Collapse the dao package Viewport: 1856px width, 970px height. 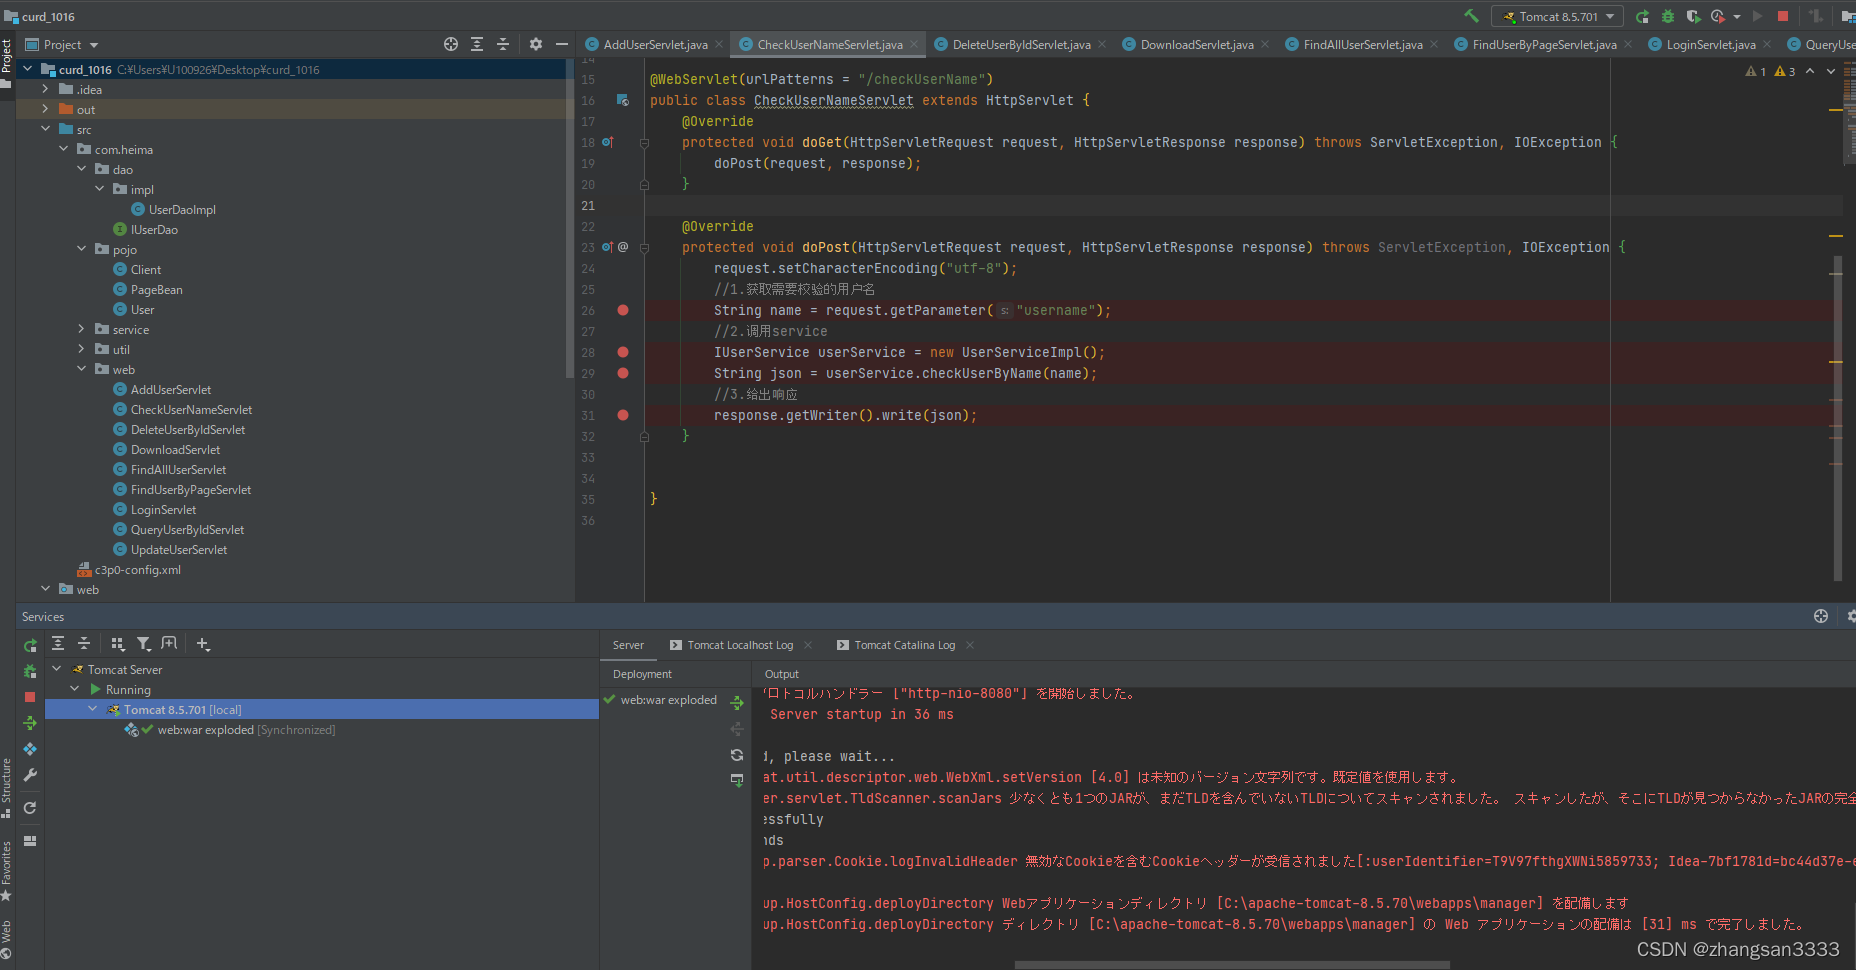tap(82, 169)
